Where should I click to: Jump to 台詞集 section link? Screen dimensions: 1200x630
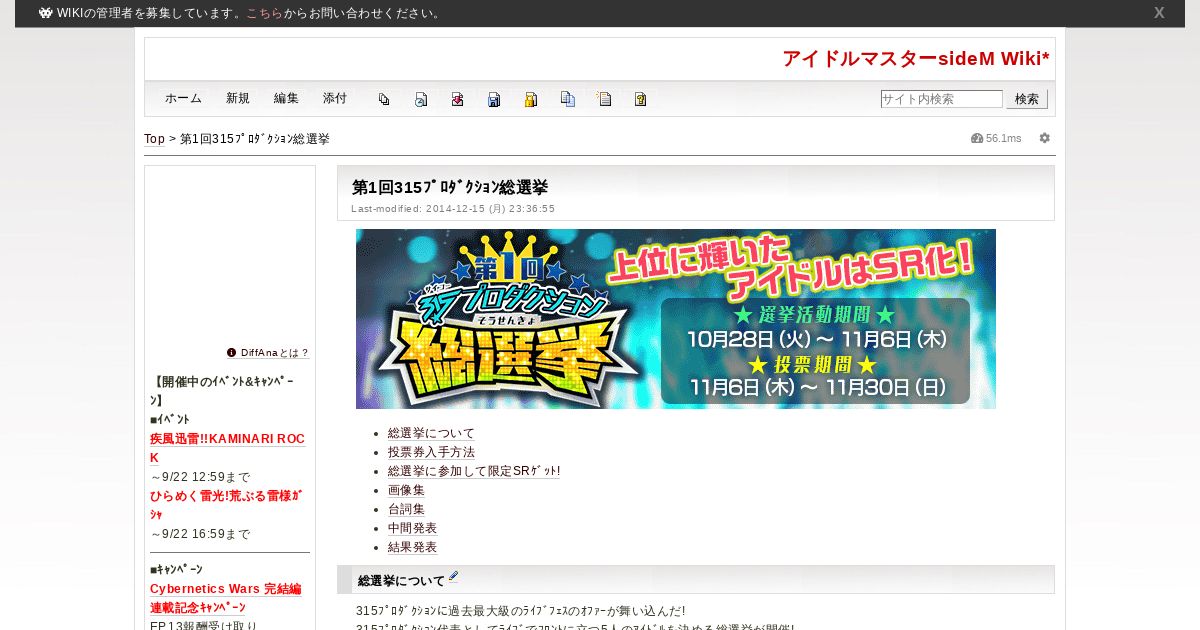click(406, 509)
